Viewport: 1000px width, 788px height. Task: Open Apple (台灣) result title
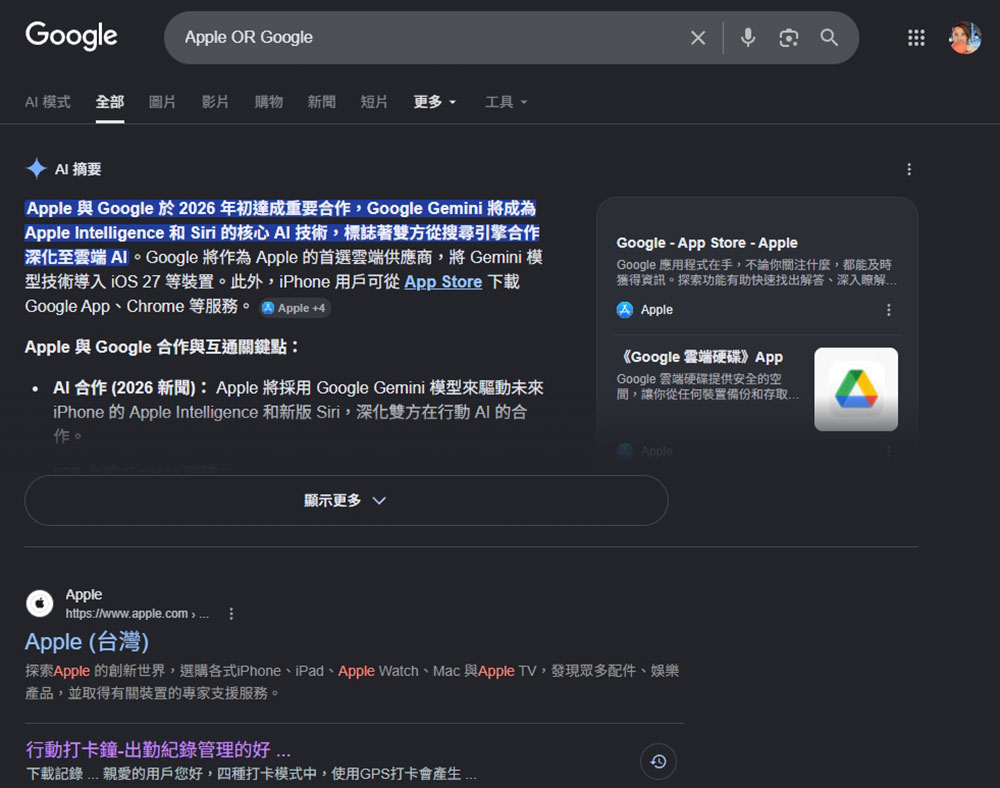(87, 642)
